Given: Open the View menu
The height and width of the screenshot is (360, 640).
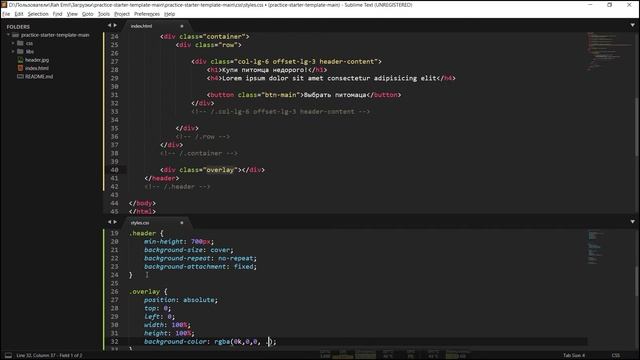Looking at the screenshot, I should click(72, 14).
